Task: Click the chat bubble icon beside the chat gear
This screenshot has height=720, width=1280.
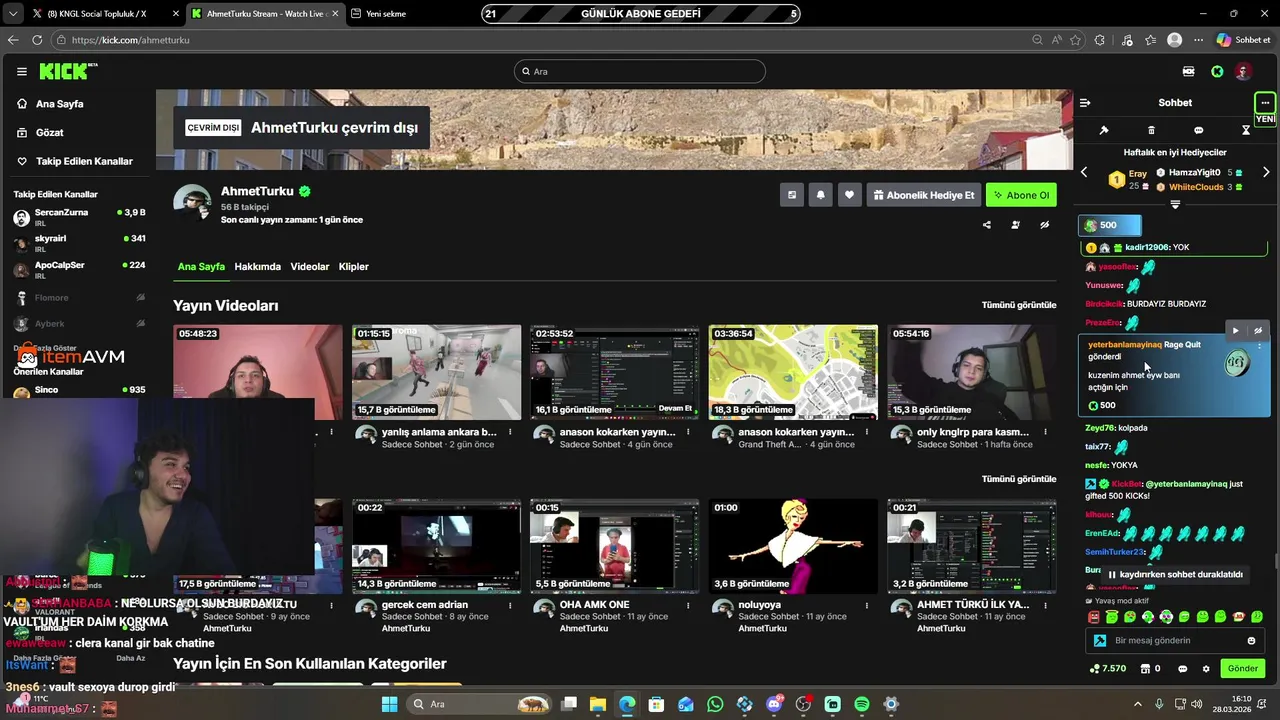Action: click(1182, 669)
